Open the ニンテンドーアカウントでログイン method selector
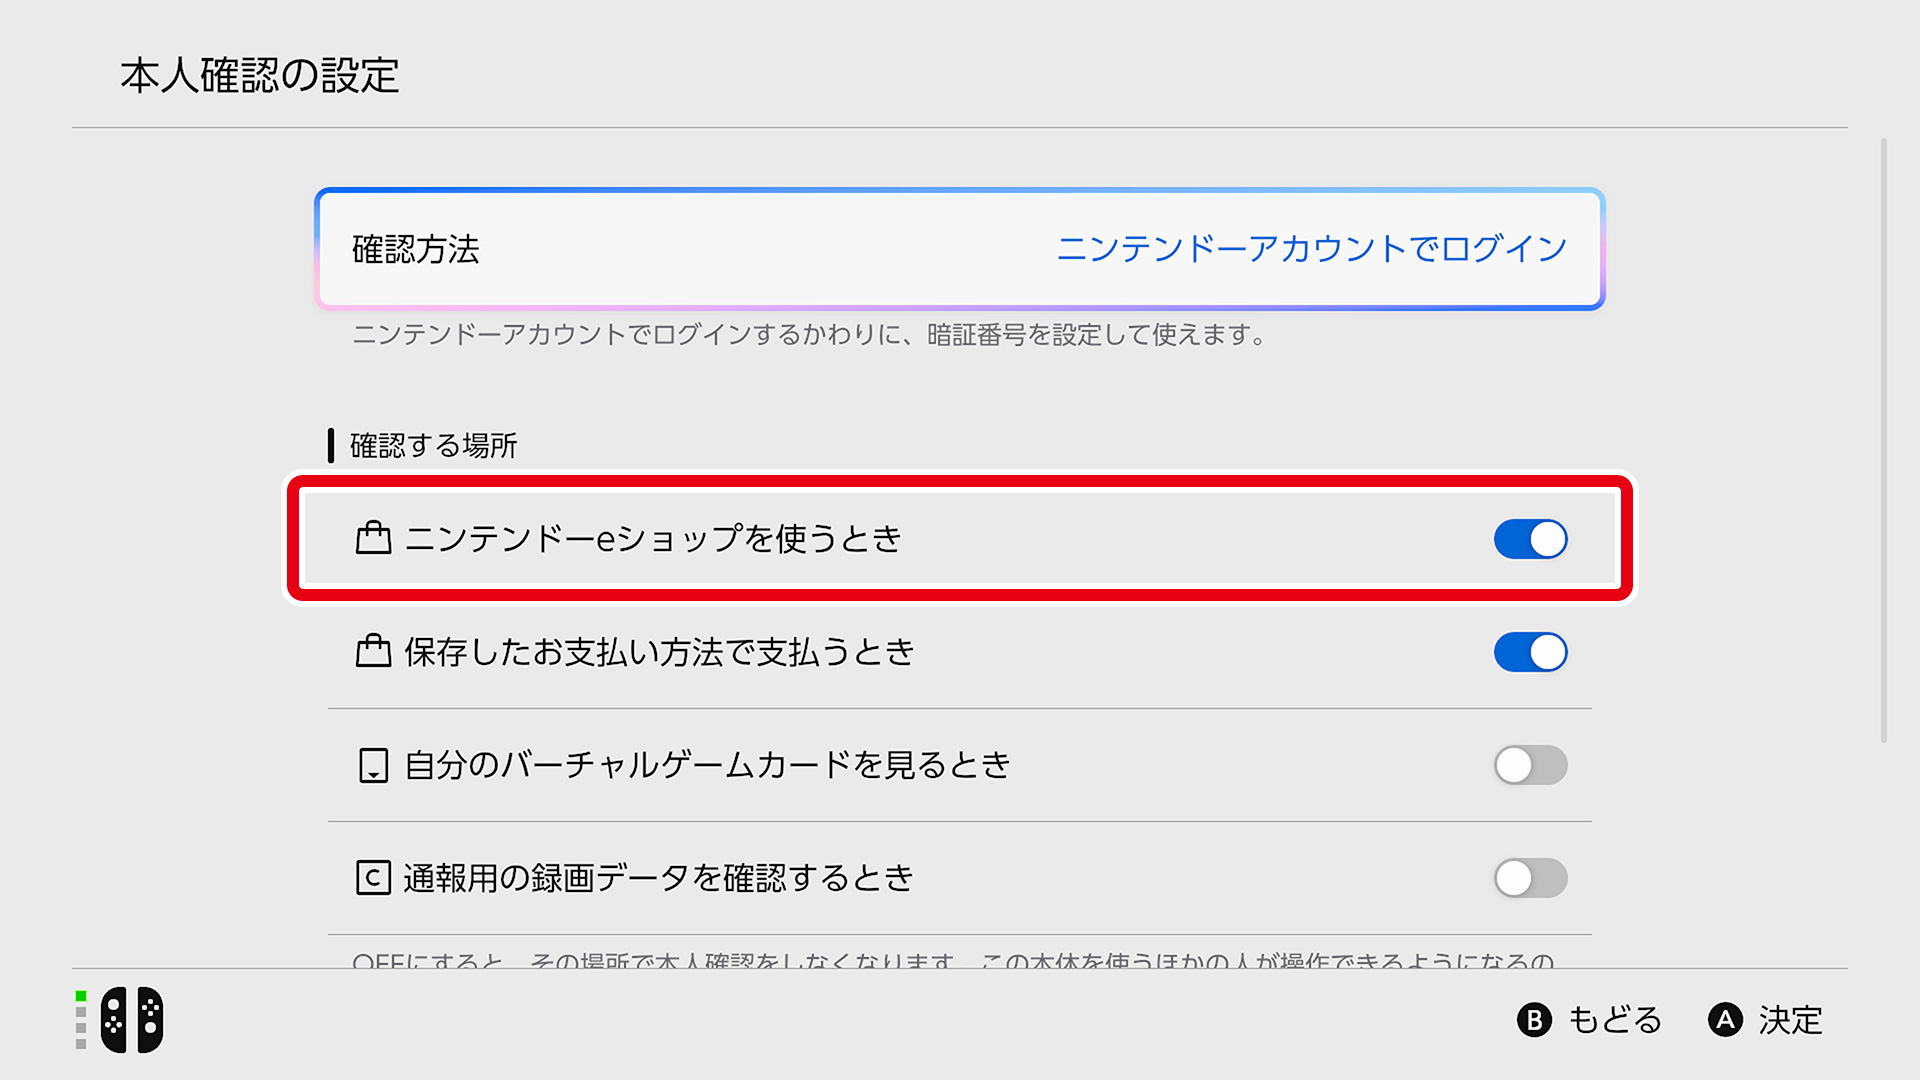This screenshot has height=1080, width=1920. [1311, 249]
